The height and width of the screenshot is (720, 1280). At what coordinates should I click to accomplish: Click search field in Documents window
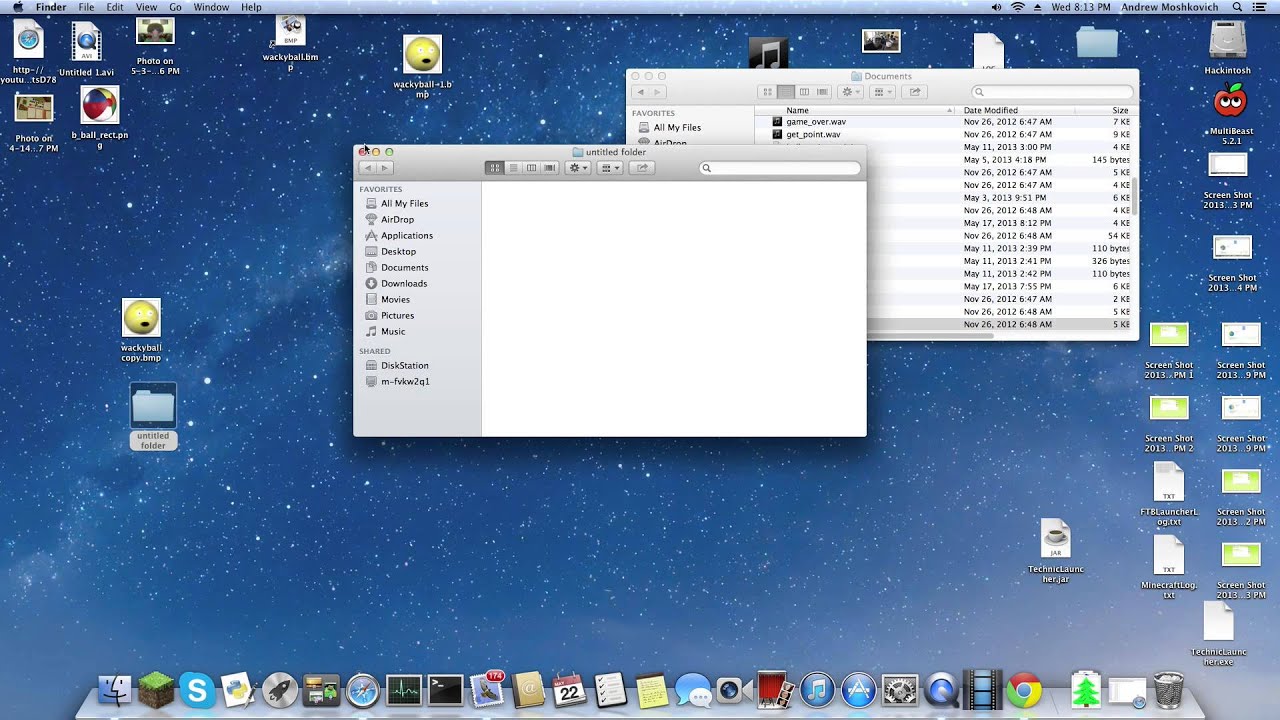click(1052, 92)
